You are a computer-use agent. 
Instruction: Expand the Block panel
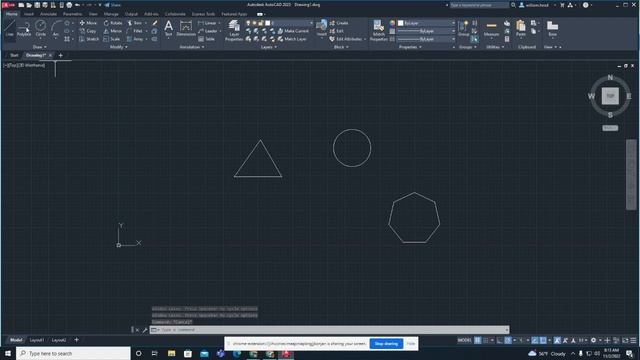(x=341, y=47)
